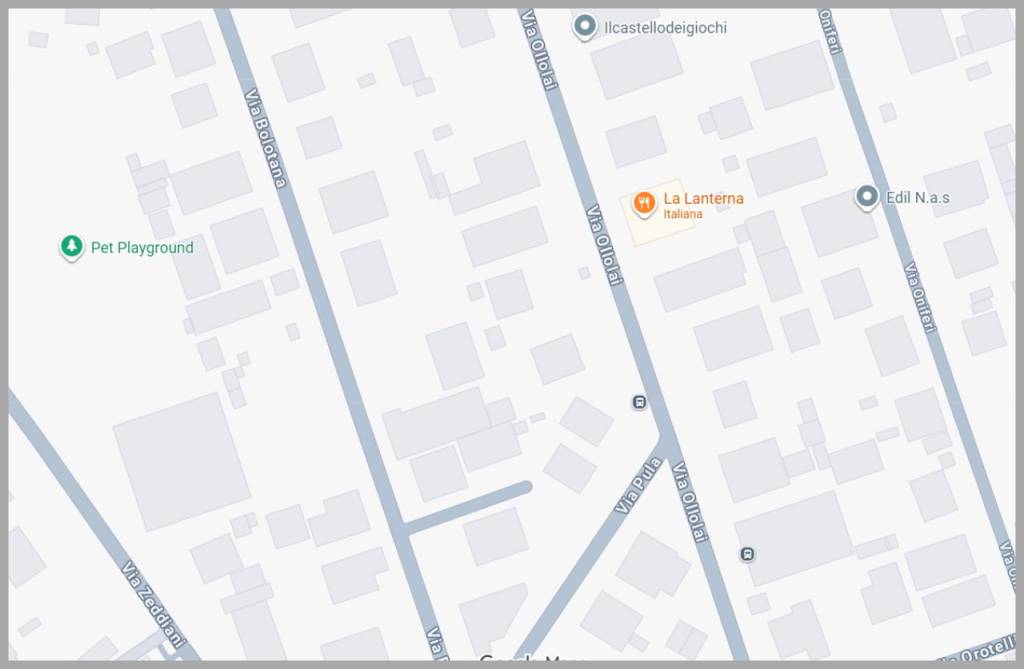
Task: Open the Ilcastellodeigiochi location pin
Action: pos(584,27)
